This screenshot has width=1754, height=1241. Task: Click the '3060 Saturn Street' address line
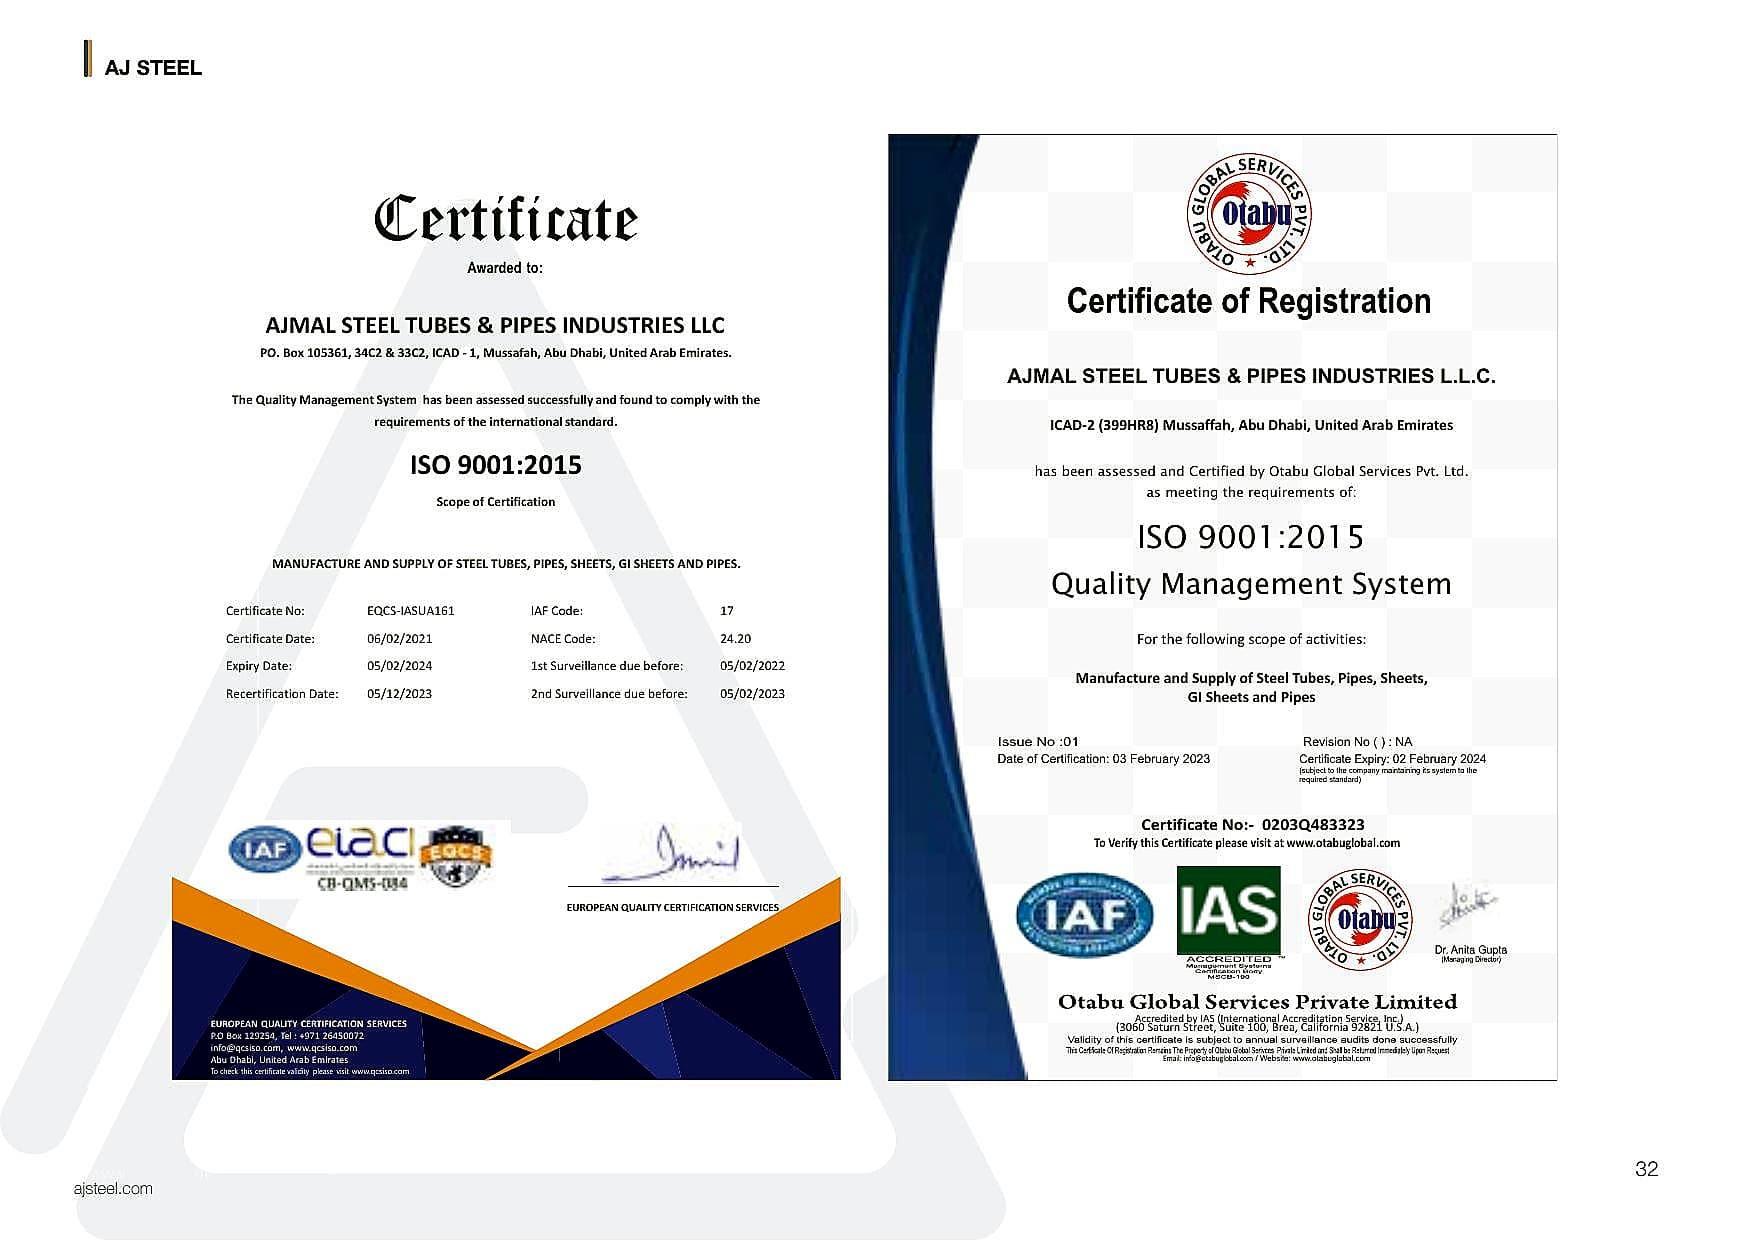pos(1267,1027)
